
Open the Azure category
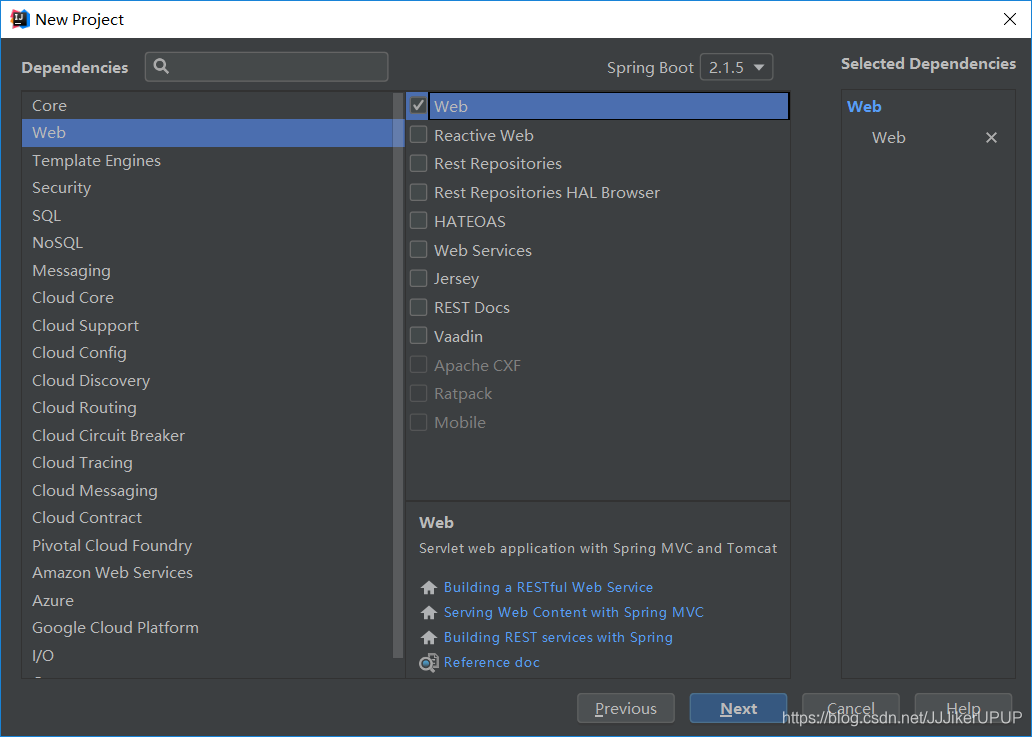[207, 600]
